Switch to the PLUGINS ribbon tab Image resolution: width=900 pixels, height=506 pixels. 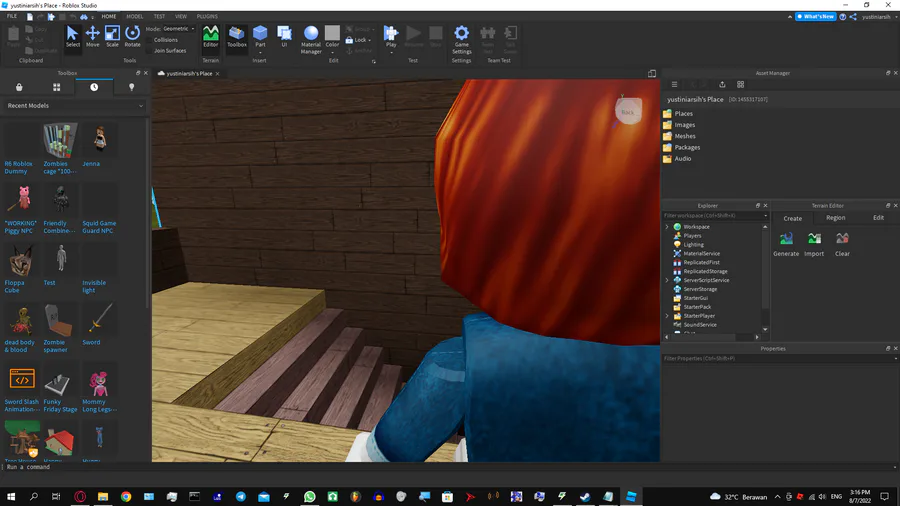click(x=207, y=17)
